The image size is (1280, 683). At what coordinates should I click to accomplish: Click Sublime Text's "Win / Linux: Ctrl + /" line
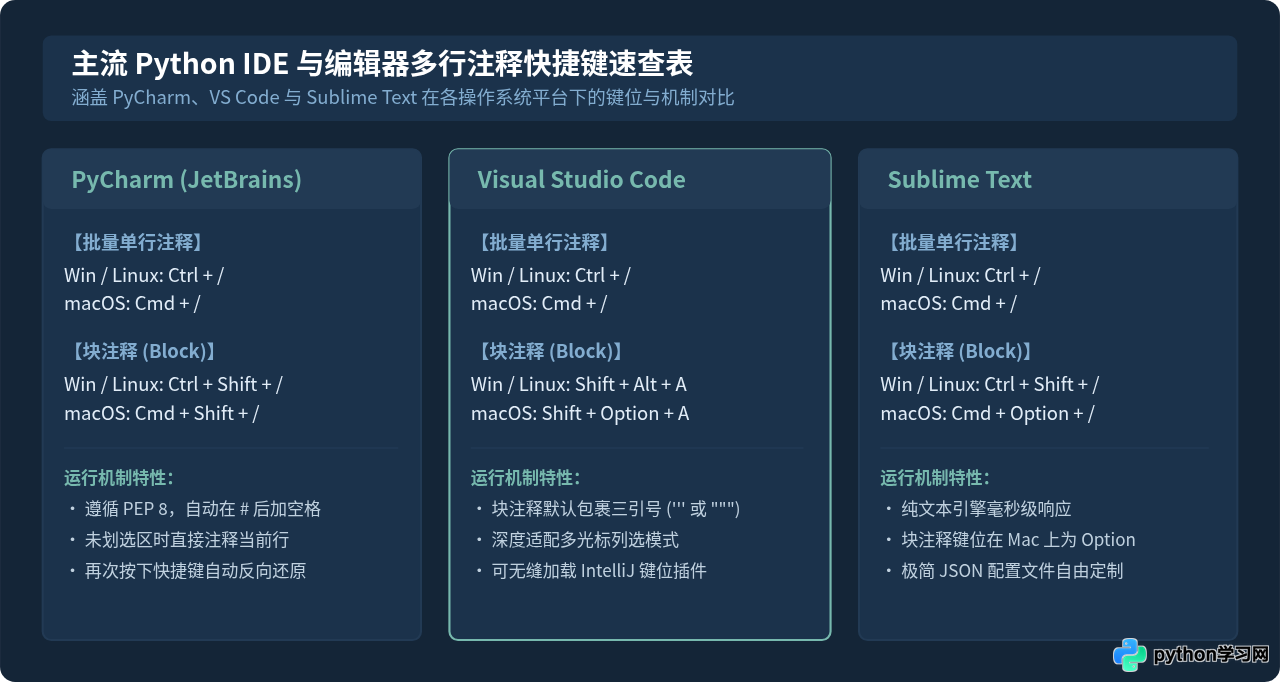(960, 275)
